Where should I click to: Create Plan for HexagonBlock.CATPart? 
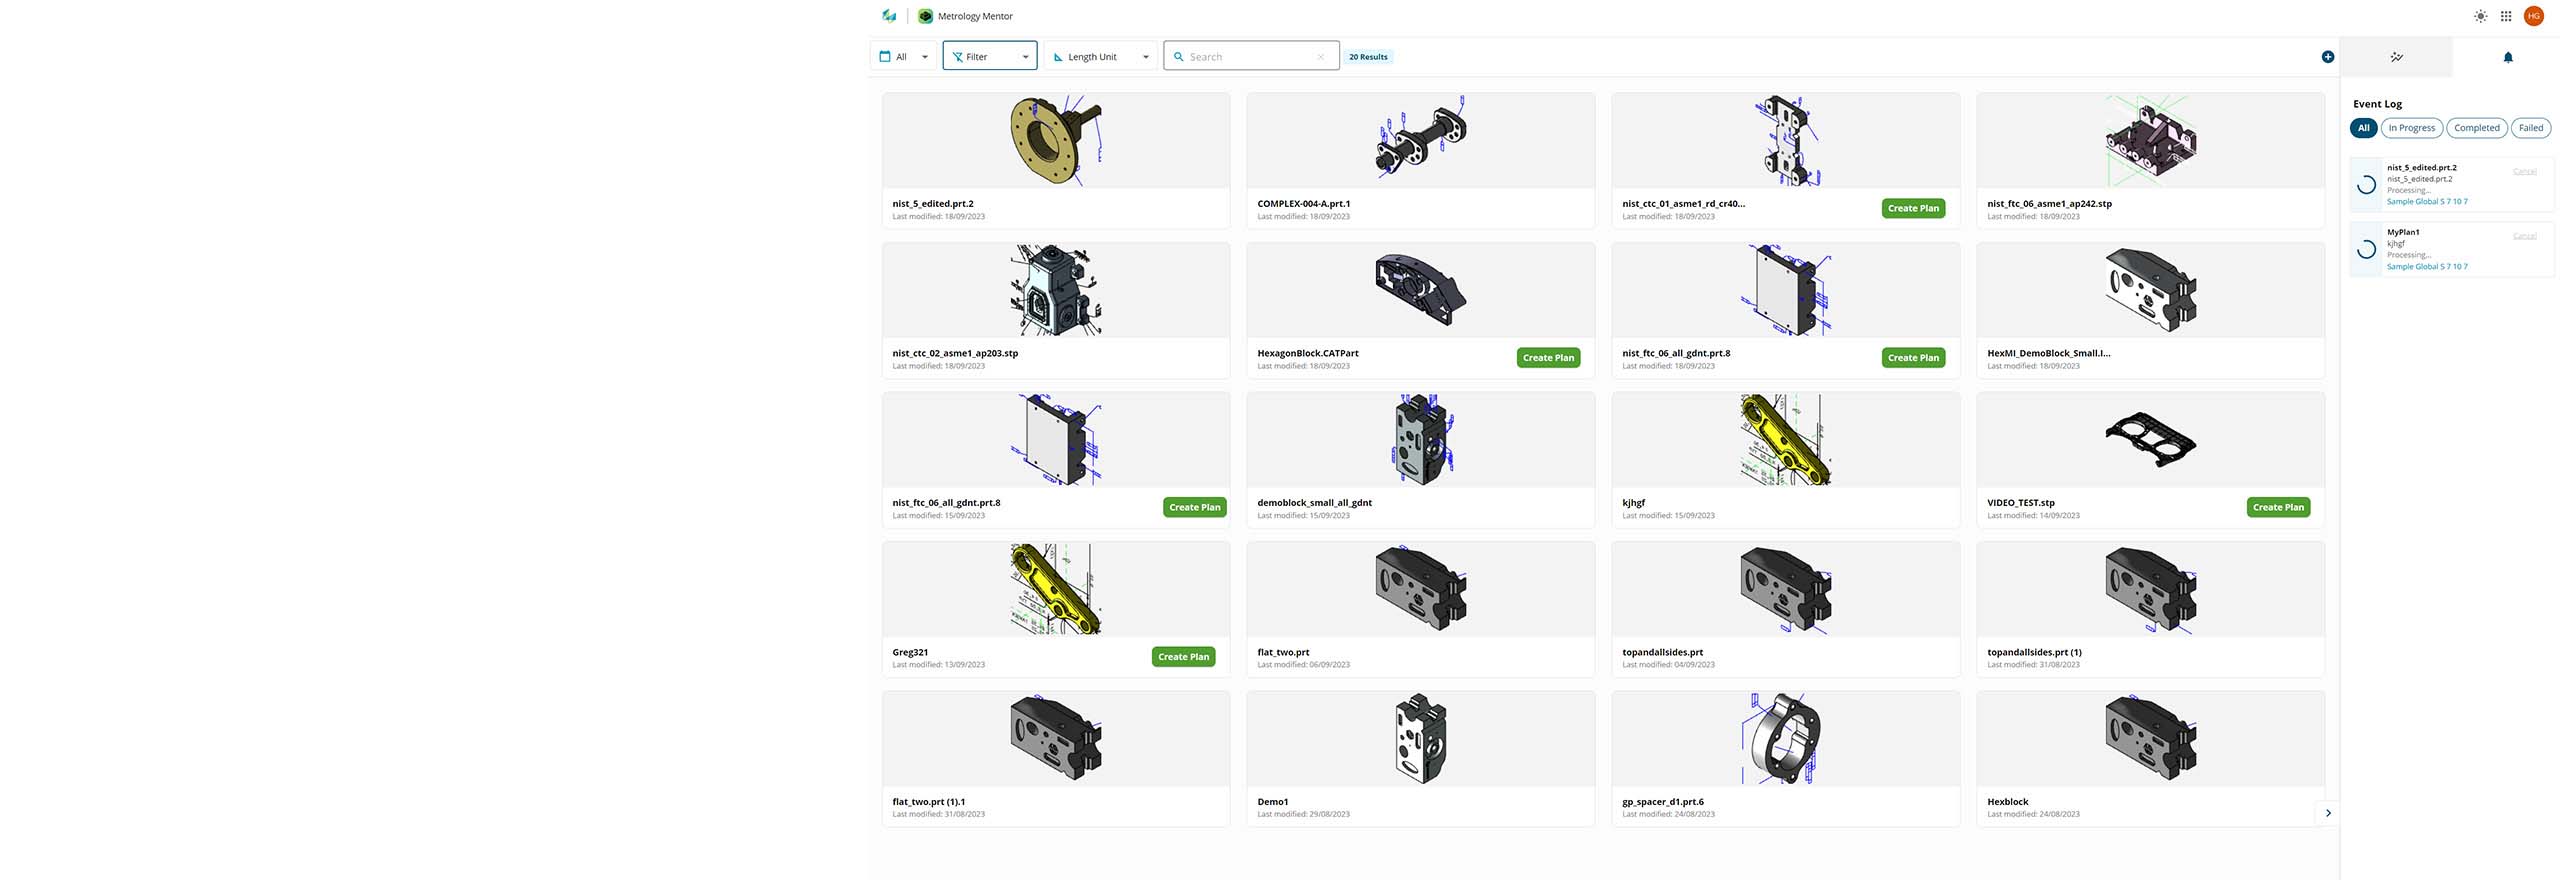(1548, 357)
